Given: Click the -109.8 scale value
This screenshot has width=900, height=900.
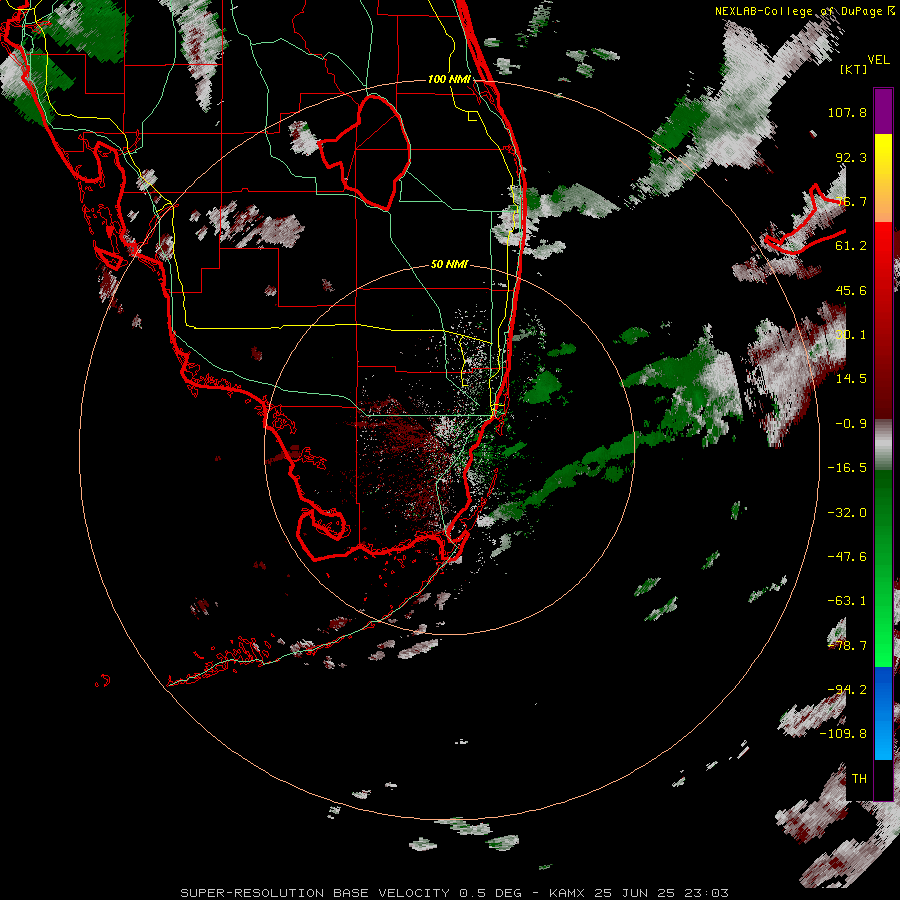Looking at the screenshot, I should coord(843,734).
